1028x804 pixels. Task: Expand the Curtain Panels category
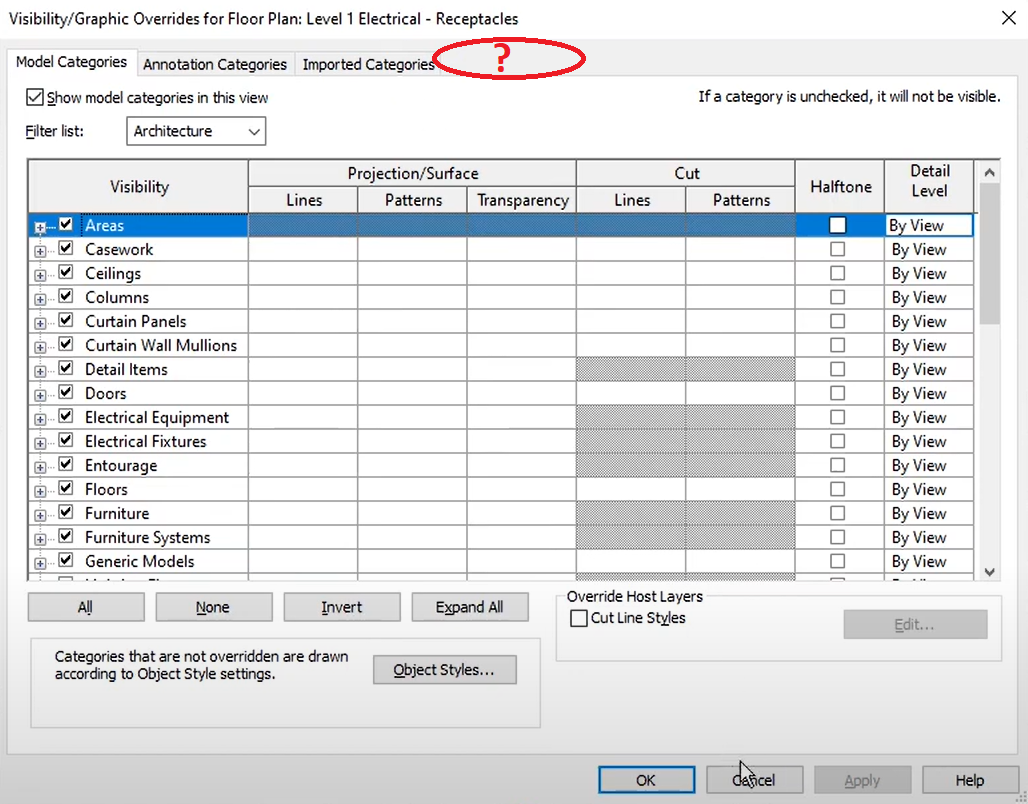(x=40, y=323)
